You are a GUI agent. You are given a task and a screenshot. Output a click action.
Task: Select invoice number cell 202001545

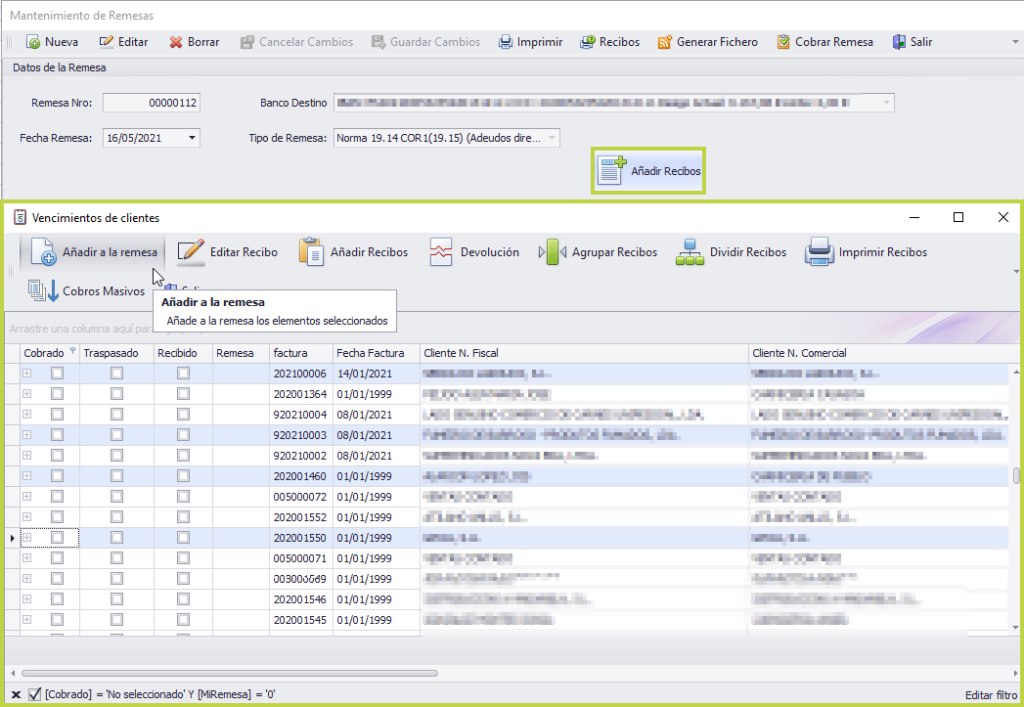click(300, 620)
